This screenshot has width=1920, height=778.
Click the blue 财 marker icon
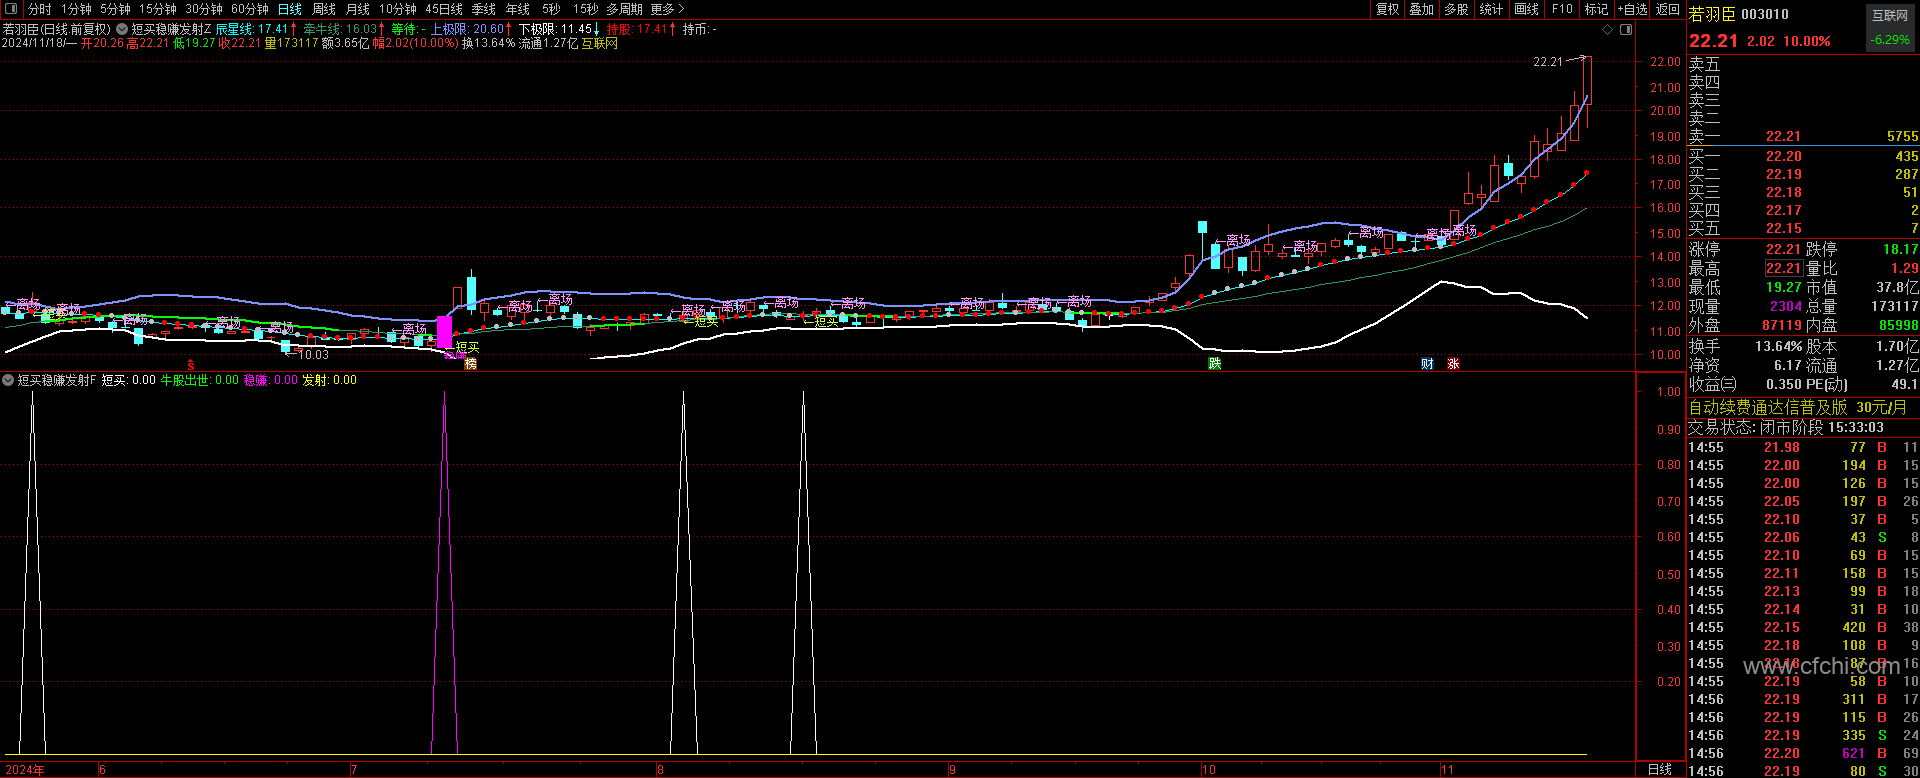pyautogui.click(x=1427, y=364)
